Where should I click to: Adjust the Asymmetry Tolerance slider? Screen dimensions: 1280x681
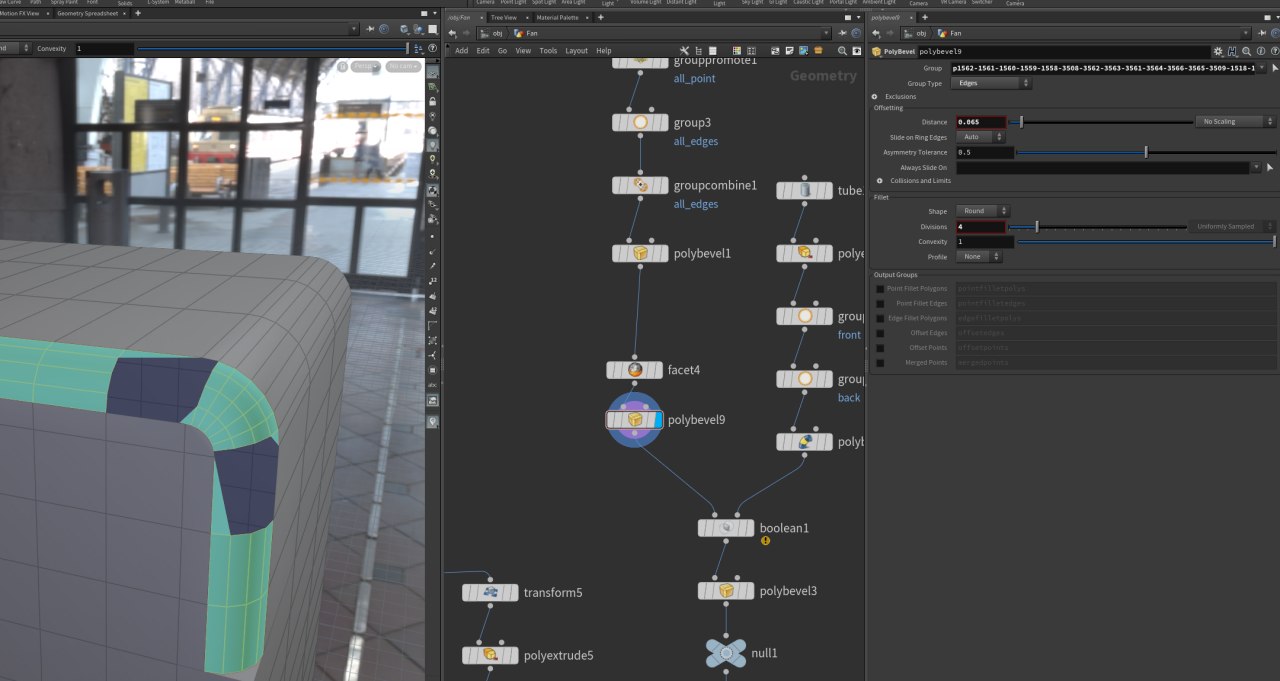[x=1146, y=152]
